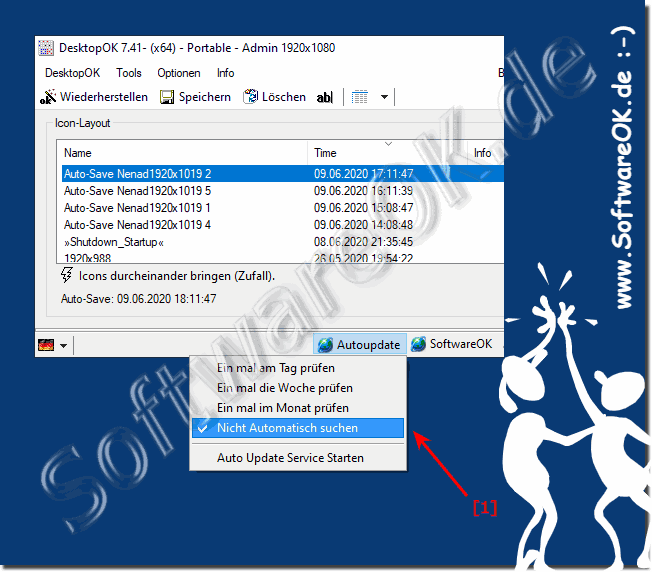Click the Speichern floppy disk icon
This screenshot has width=652, height=572.
click(x=167, y=97)
